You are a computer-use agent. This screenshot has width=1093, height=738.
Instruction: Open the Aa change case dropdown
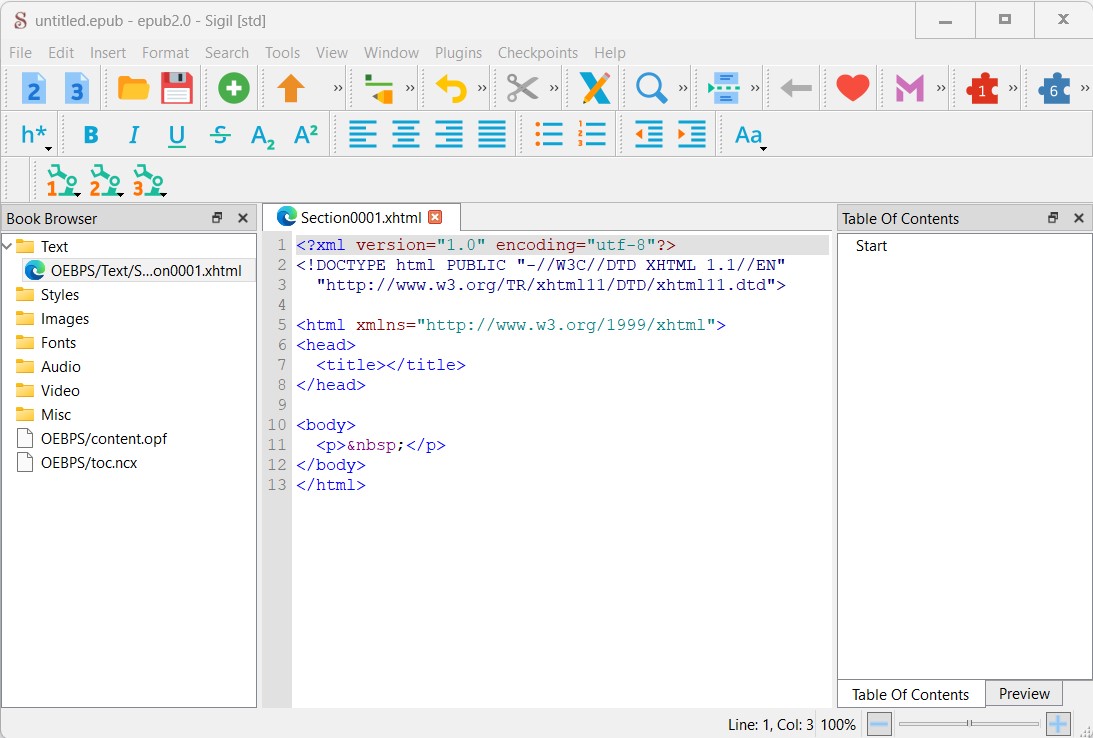click(749, 135)
